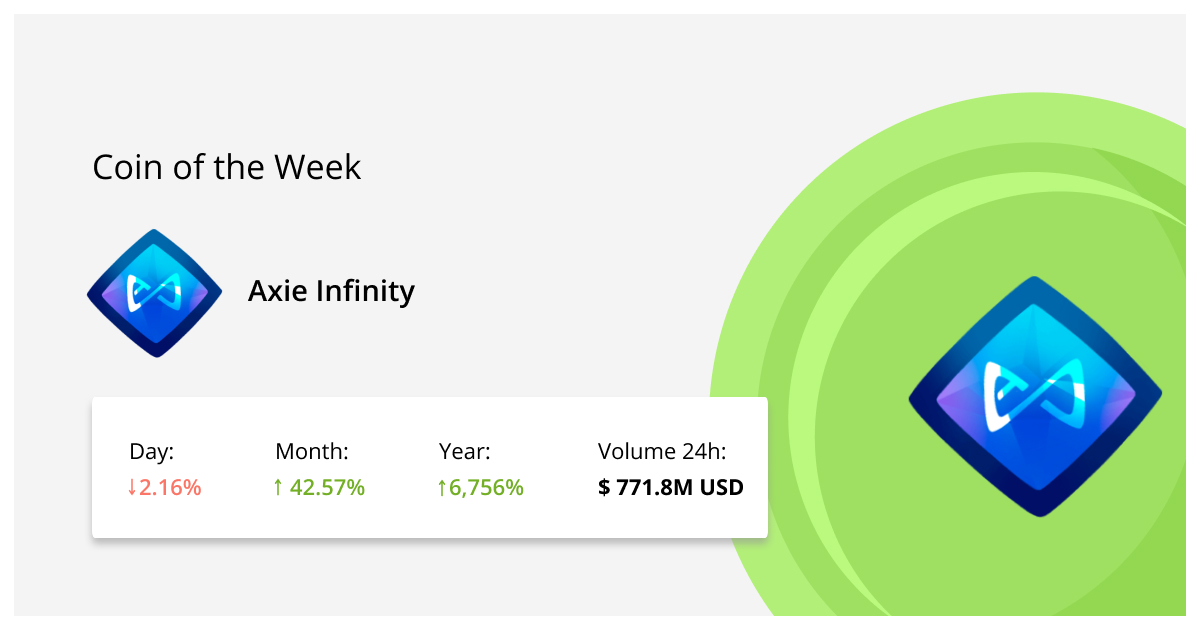Select the Coin of the Week heading
This screenshot has height=630, width=1200.
coord(226,167)
